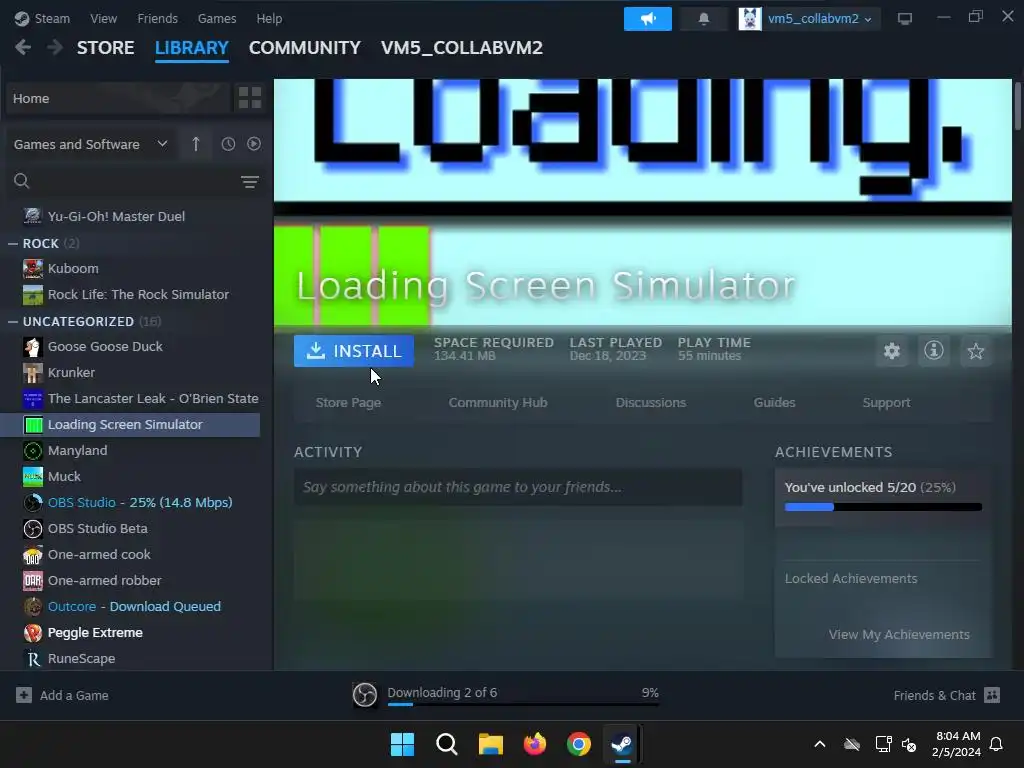1024x768 pixels.
Task: Open the Friends & Chat grid icon
Action: point(991,696)
